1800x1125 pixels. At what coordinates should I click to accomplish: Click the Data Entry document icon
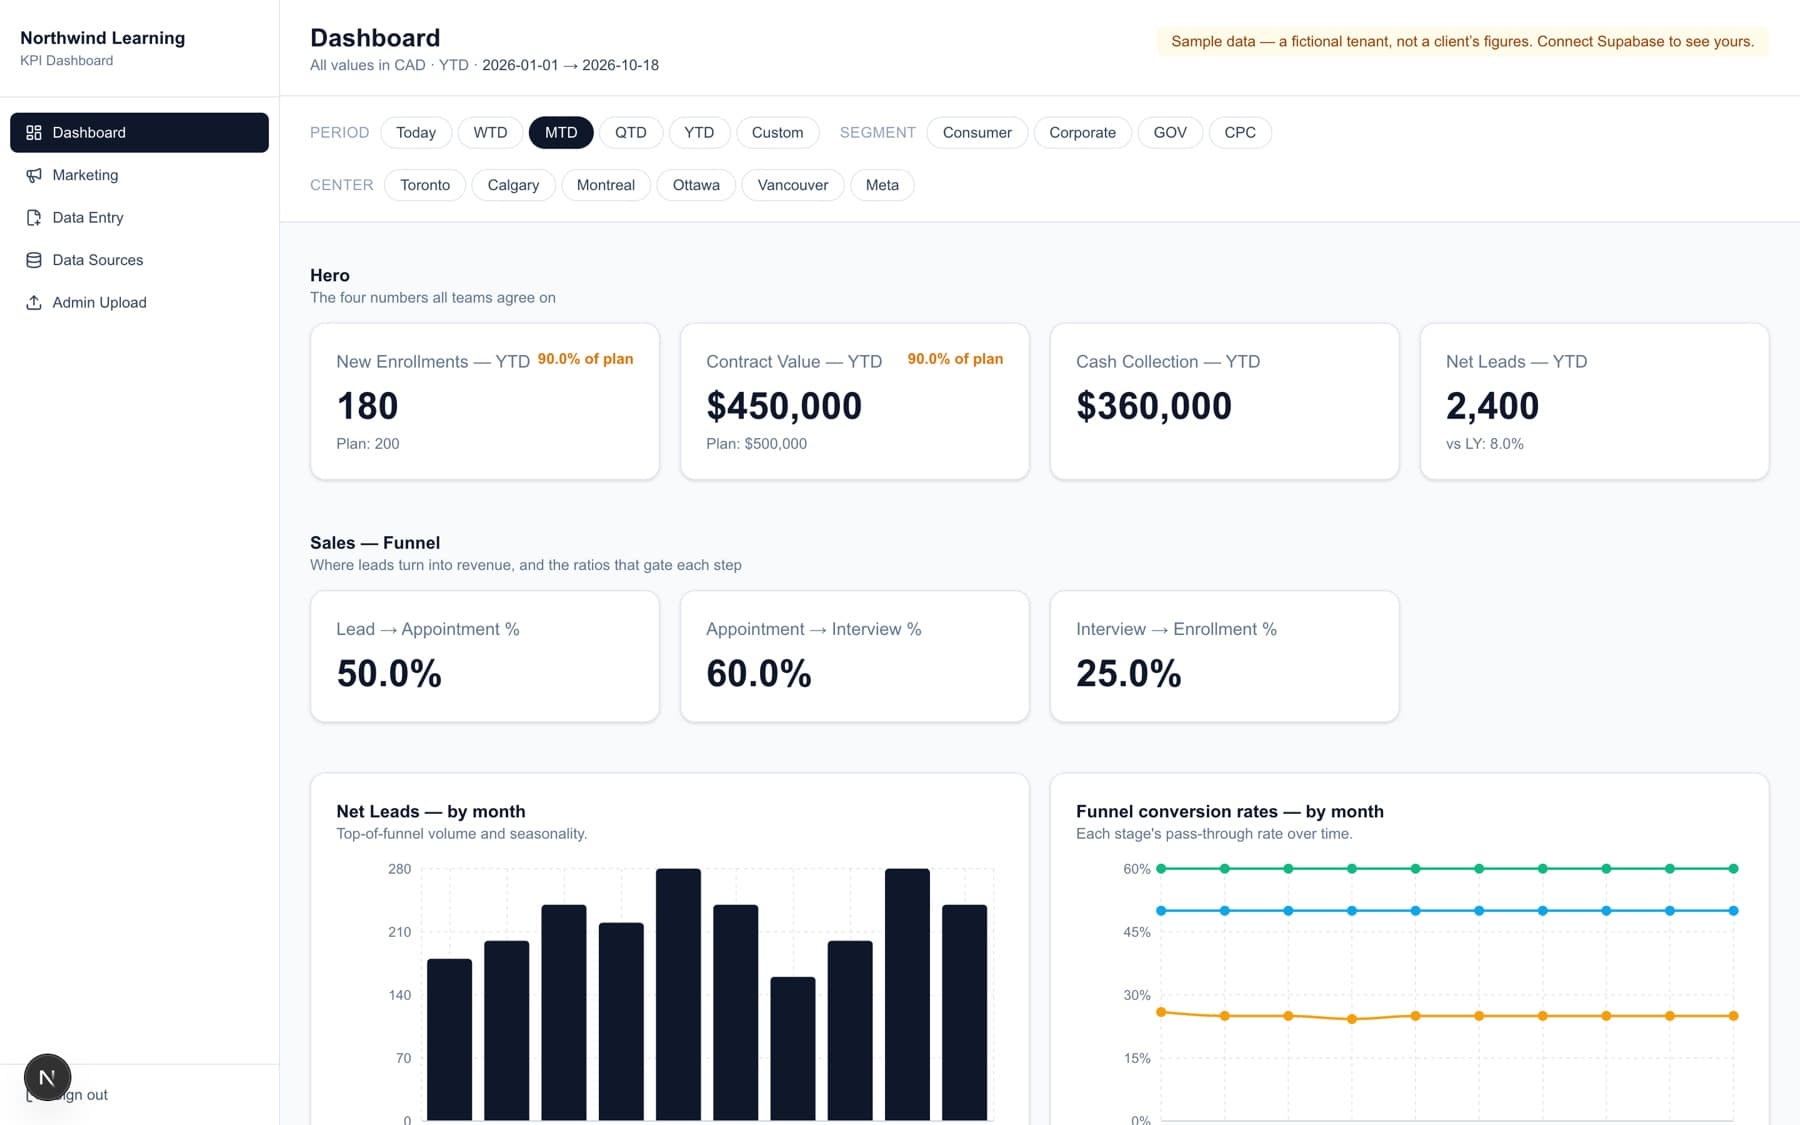coord(34,217)
